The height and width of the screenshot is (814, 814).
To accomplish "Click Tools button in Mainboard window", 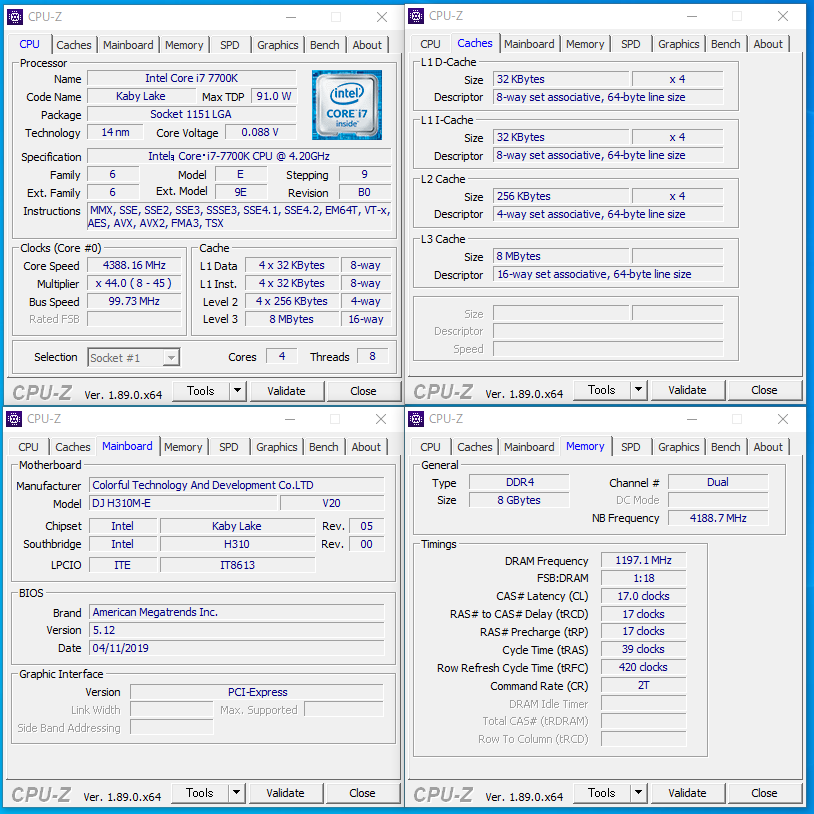I will pyautogui.click(x=200, y=792).
